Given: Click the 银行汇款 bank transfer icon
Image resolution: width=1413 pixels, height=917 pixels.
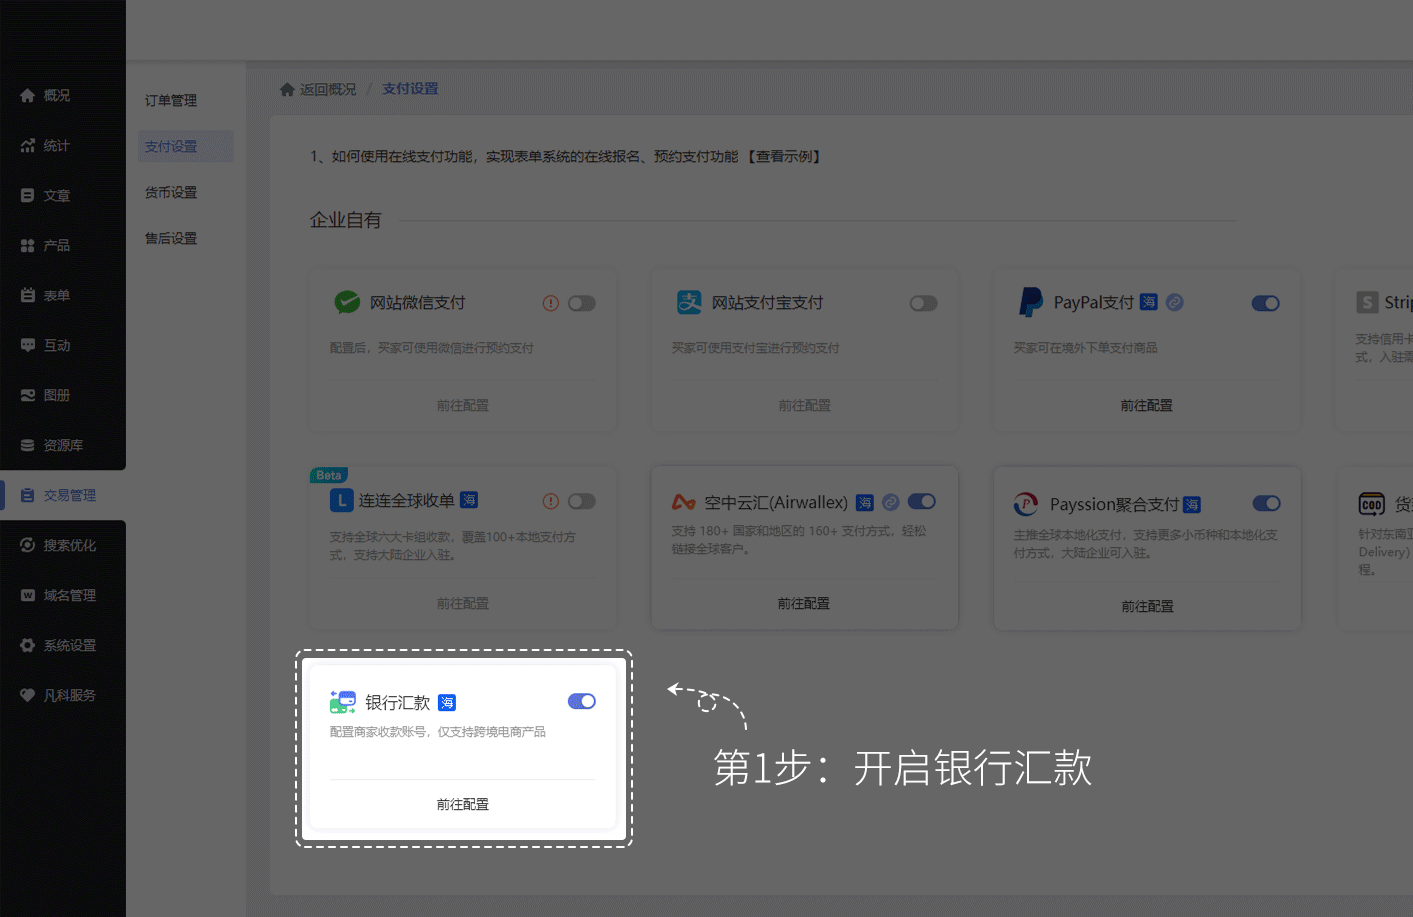Looking at the screenshot, I should (343, 702).
